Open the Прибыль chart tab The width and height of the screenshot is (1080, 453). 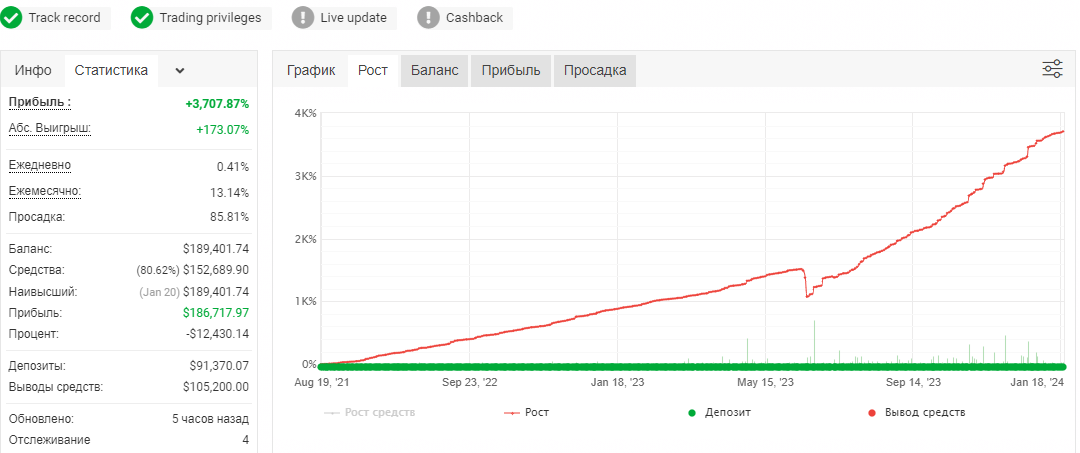coord(510,70)
